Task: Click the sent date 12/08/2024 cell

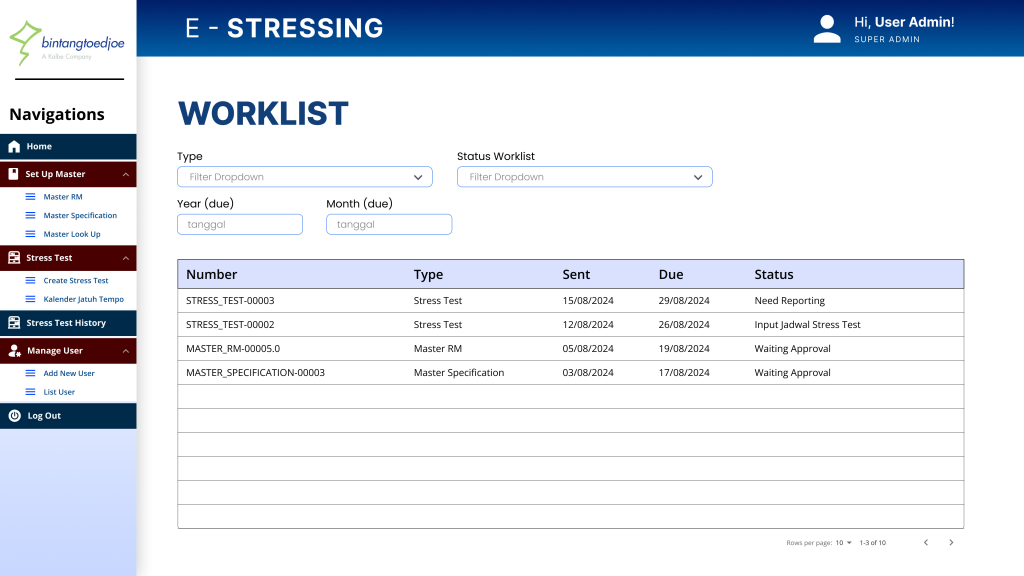Action: pyautogui.click(x=588, y=325)
